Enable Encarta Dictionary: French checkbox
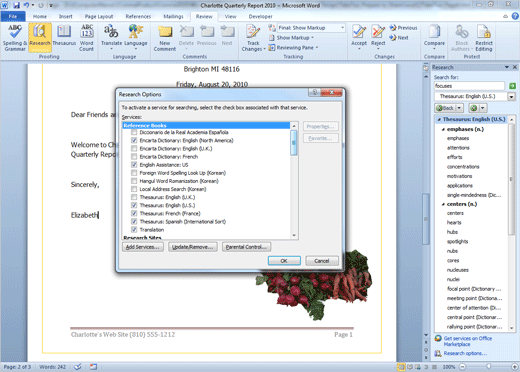This screenshot has width=520, height=372. click(x=134, y=157)
